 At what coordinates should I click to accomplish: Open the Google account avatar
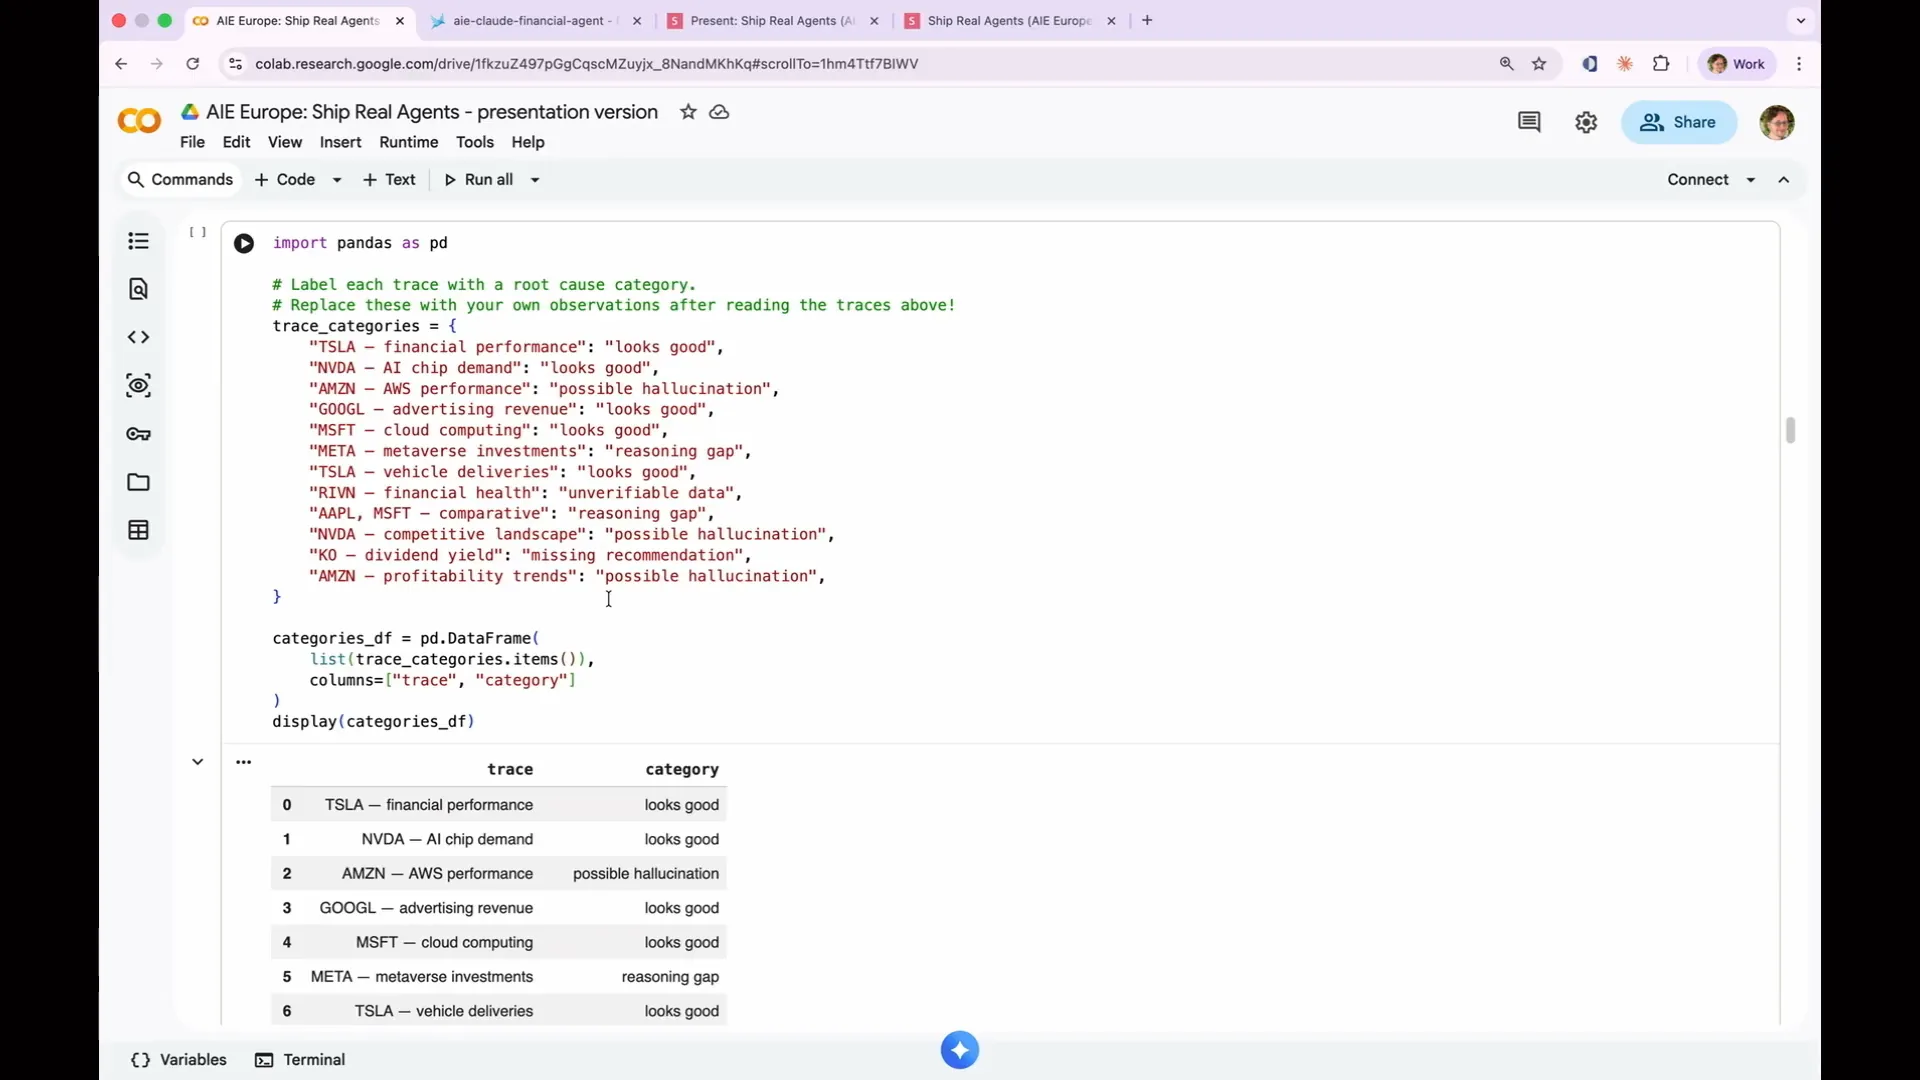[x=1777, y=122]
